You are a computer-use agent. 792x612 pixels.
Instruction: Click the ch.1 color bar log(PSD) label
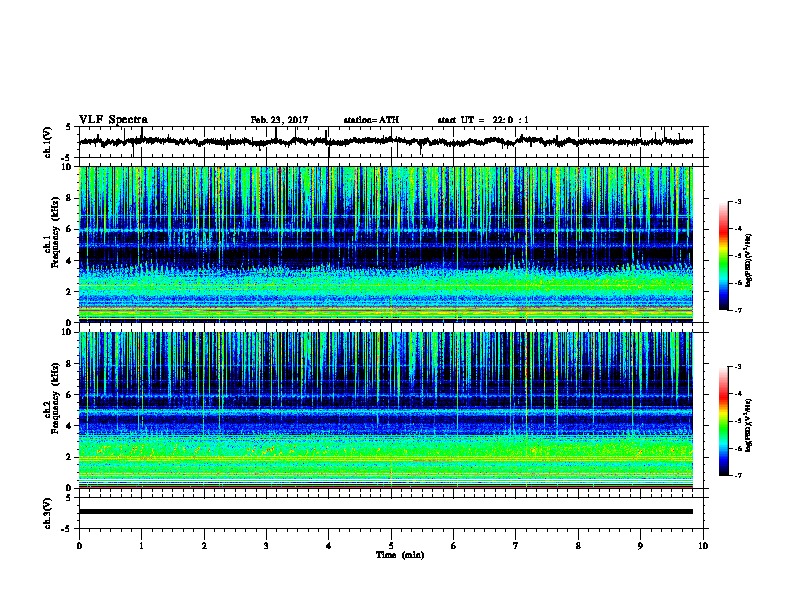[x=749, y=261]
